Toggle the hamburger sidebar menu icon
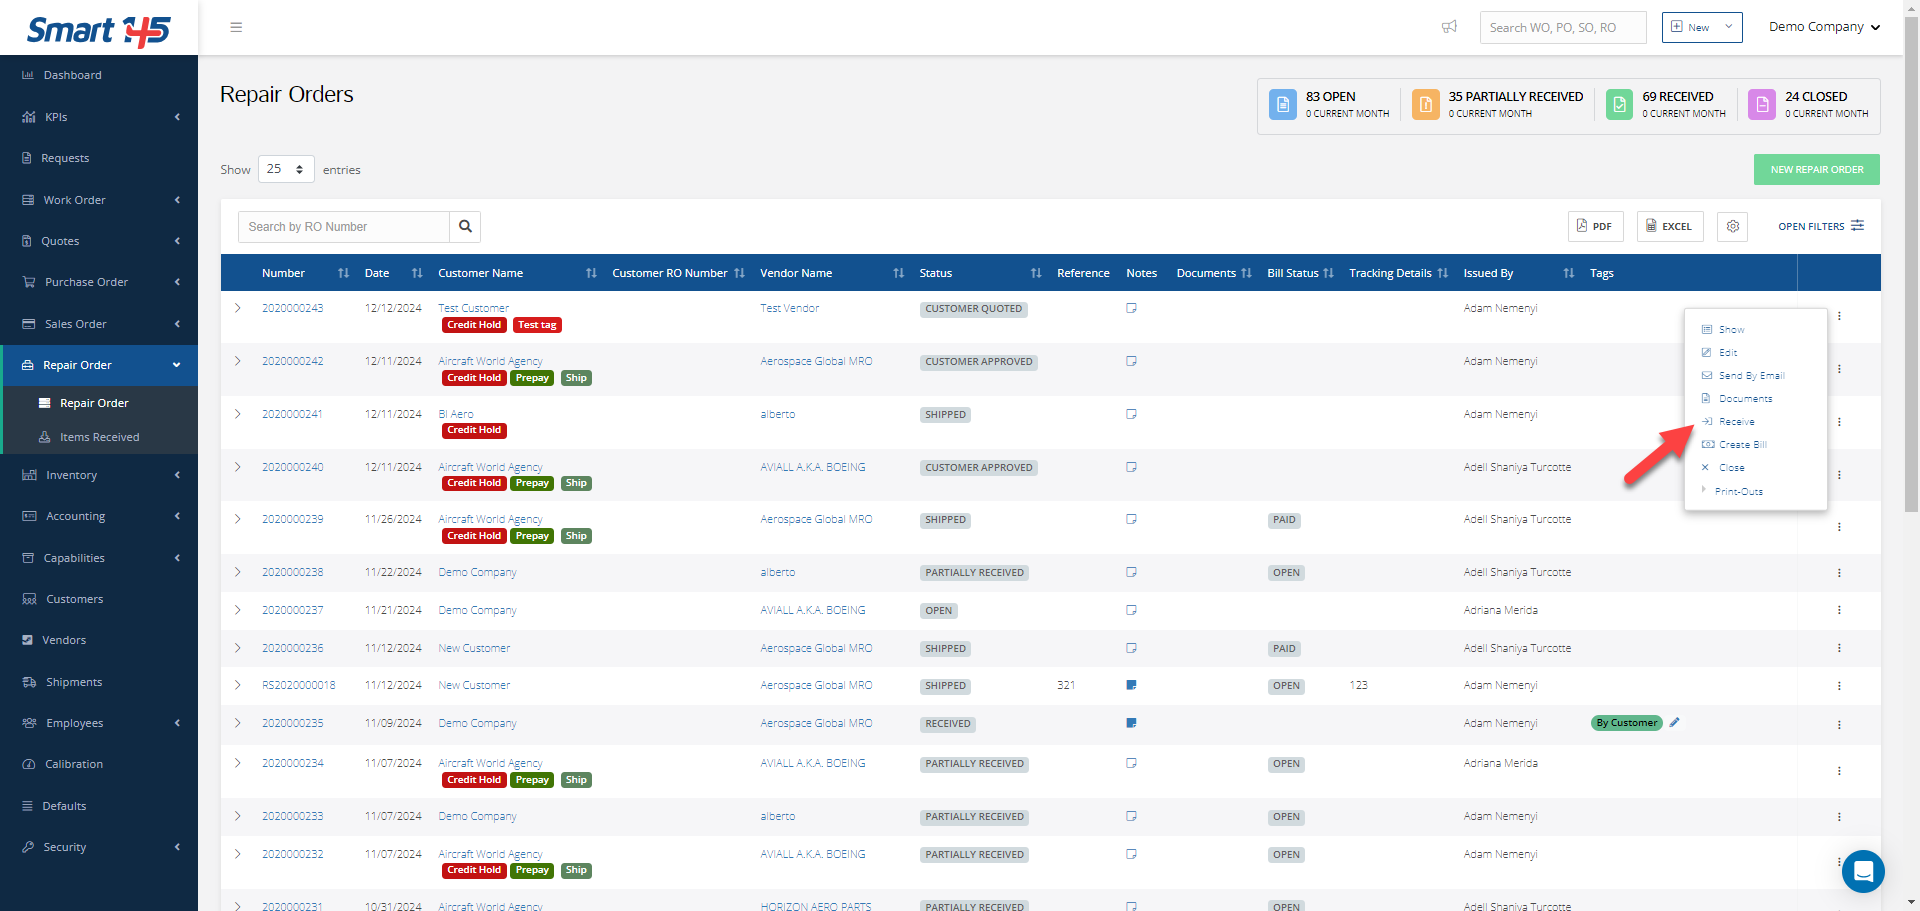This screenshot has height=911, width=1920. click(x=236, y=27)
